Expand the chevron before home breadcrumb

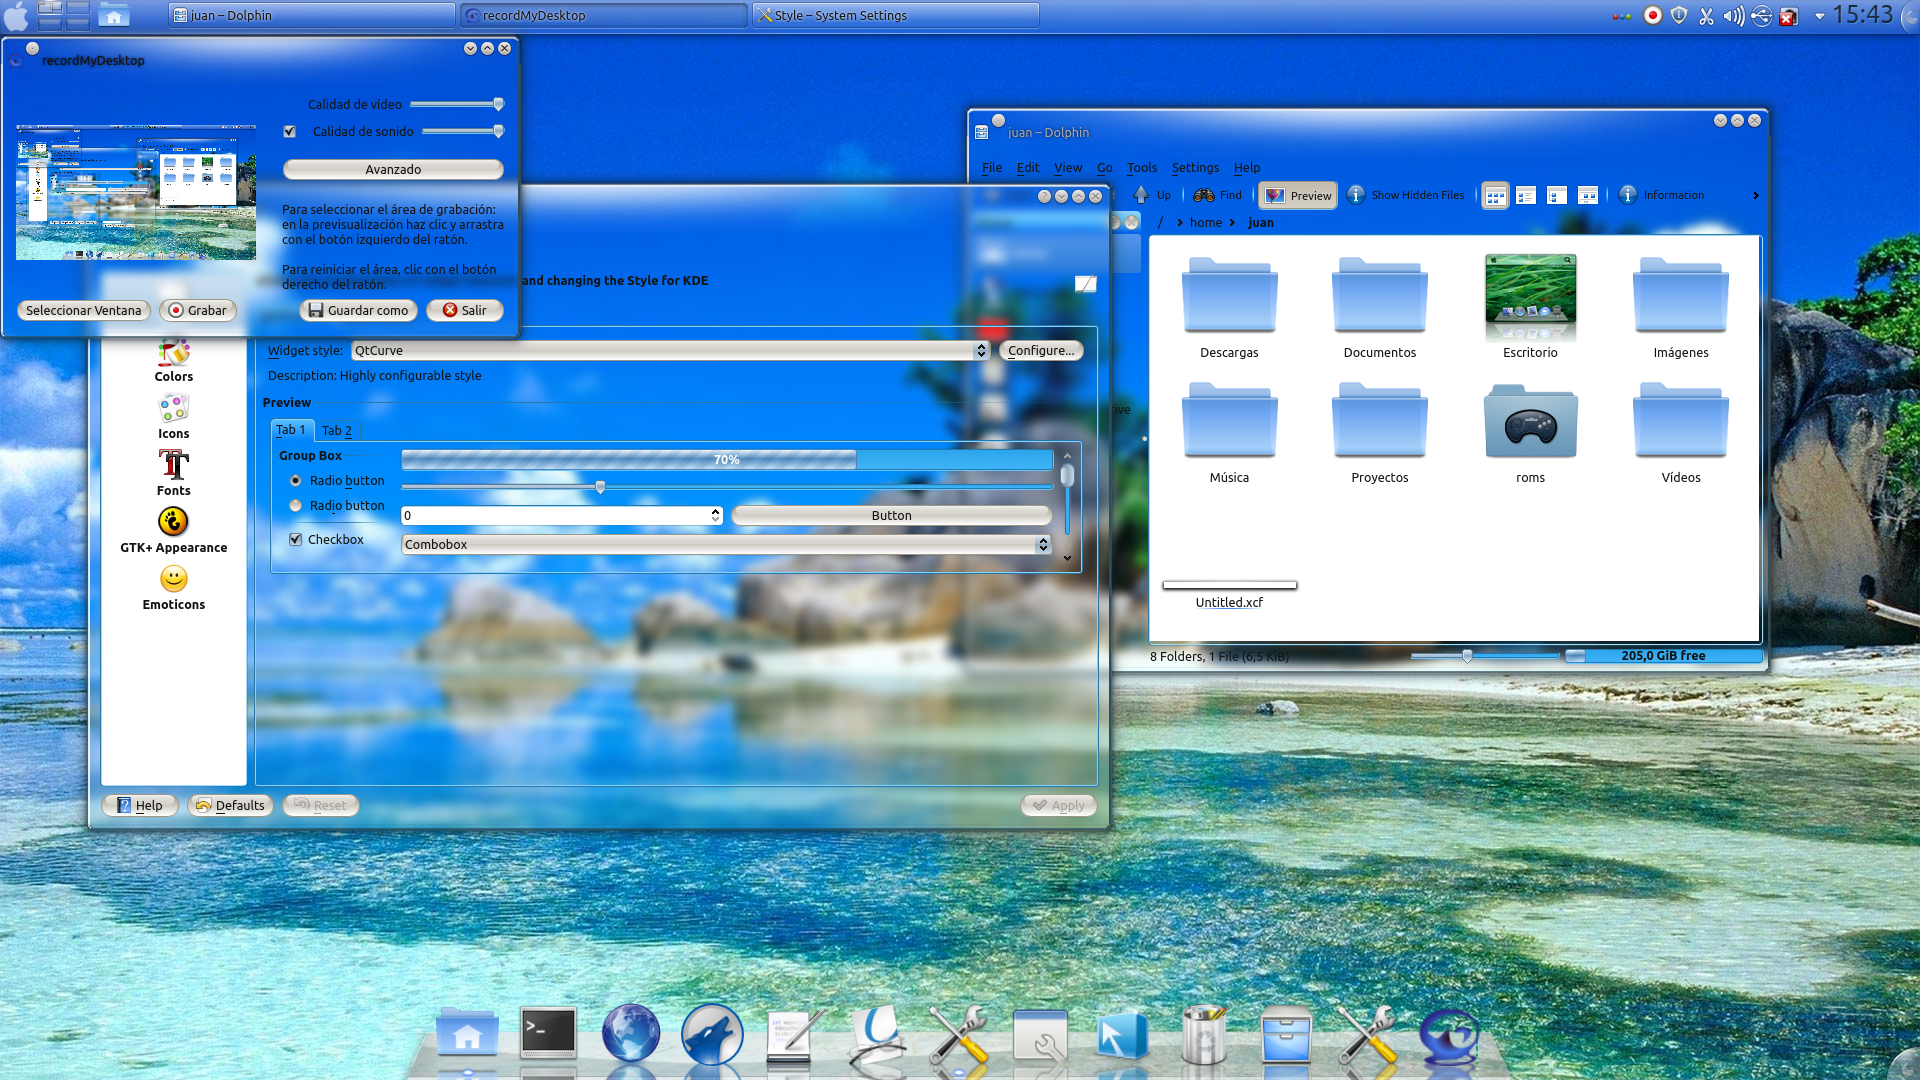coord(1180,222)
